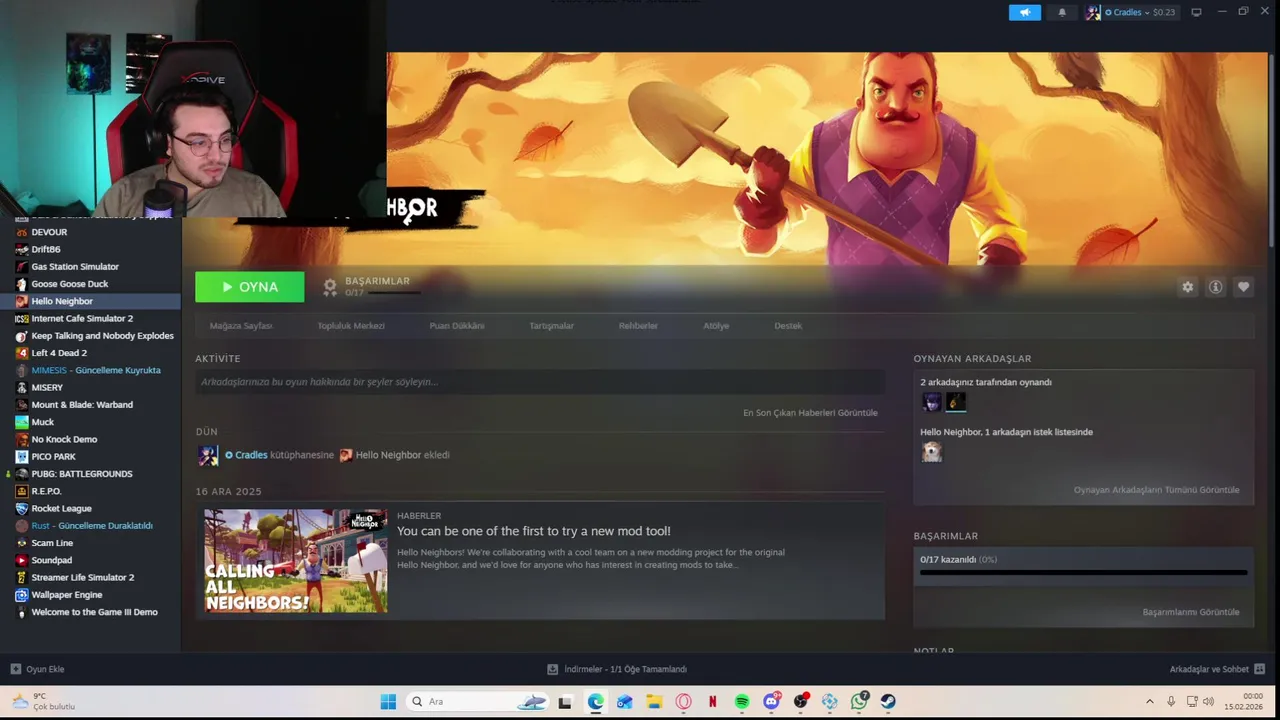1280x720 pixels.
Task: Switch to Big Picture mode monitor icon
Action: point(1196,12)
